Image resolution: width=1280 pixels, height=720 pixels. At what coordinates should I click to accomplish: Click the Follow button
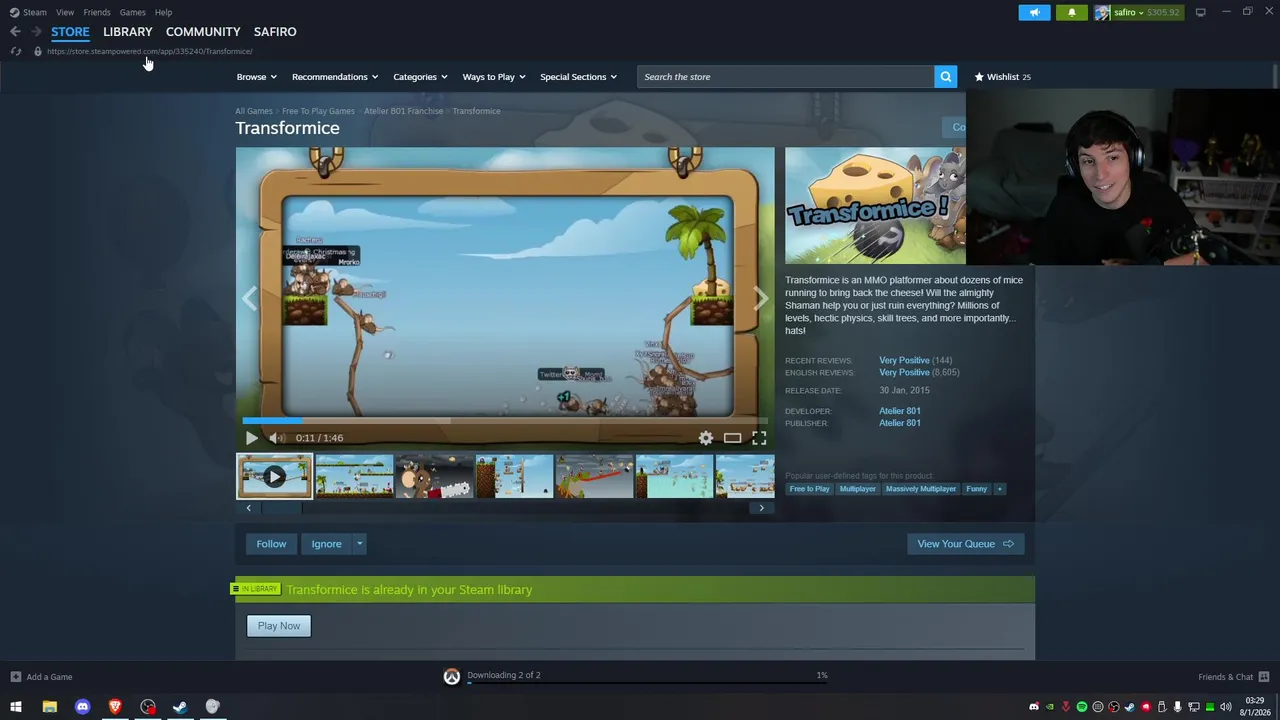pyautogui.click(x=271, y=544)
